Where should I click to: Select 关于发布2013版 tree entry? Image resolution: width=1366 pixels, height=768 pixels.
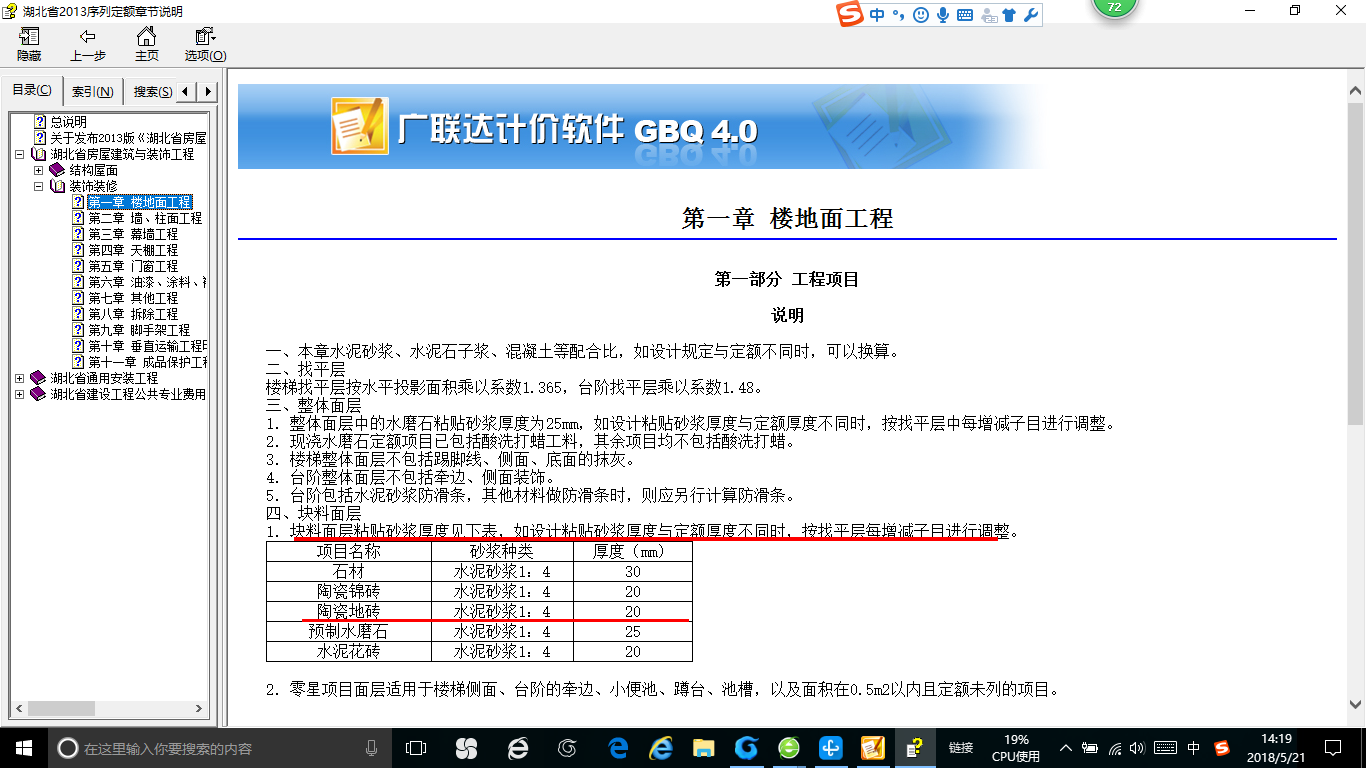click(129, 138)
